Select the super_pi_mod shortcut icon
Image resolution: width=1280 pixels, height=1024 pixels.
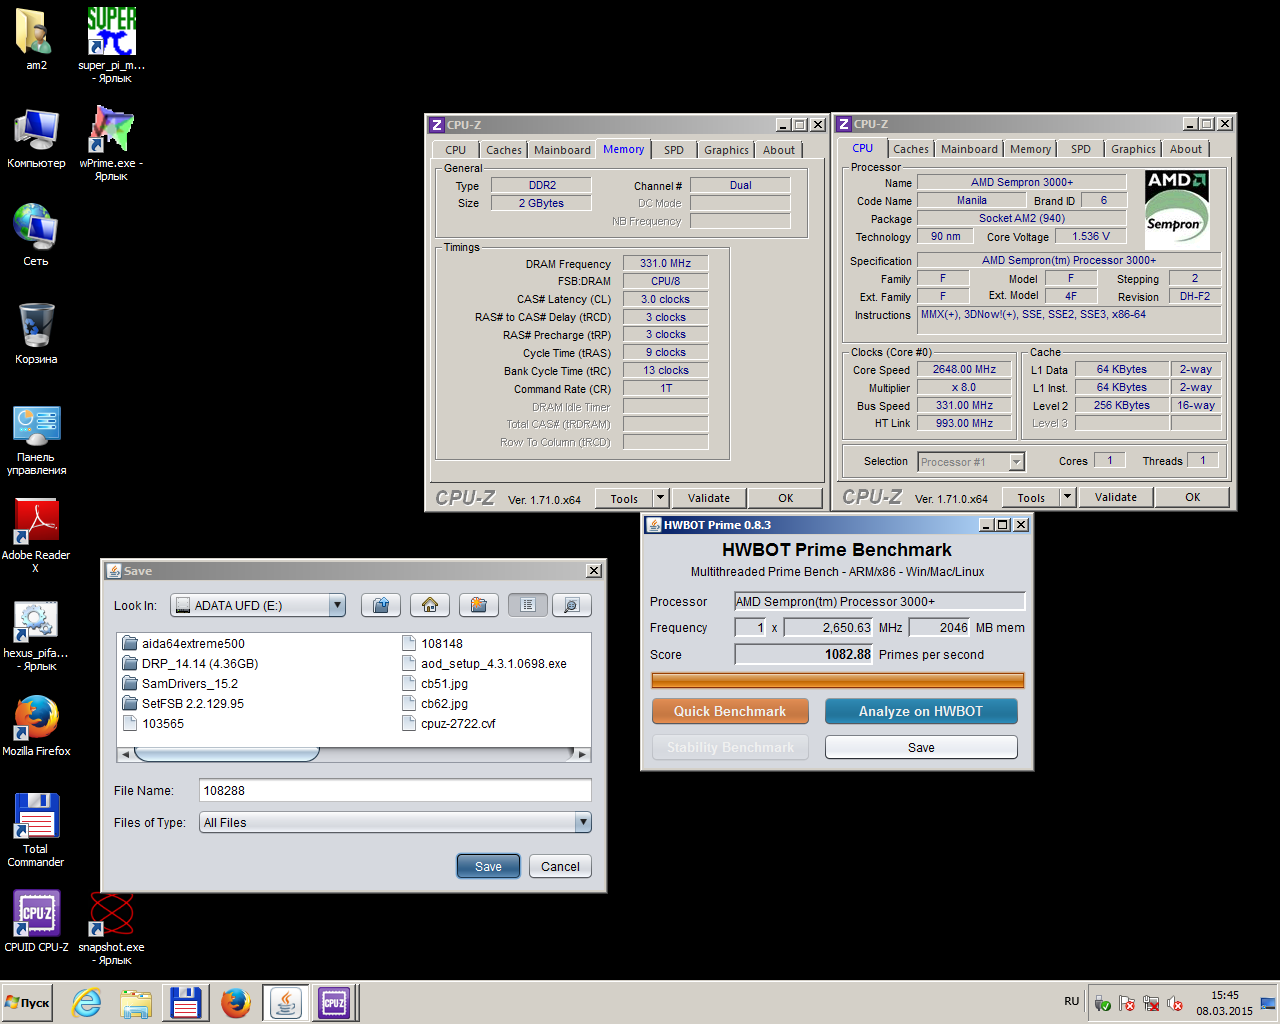point(111,45)
